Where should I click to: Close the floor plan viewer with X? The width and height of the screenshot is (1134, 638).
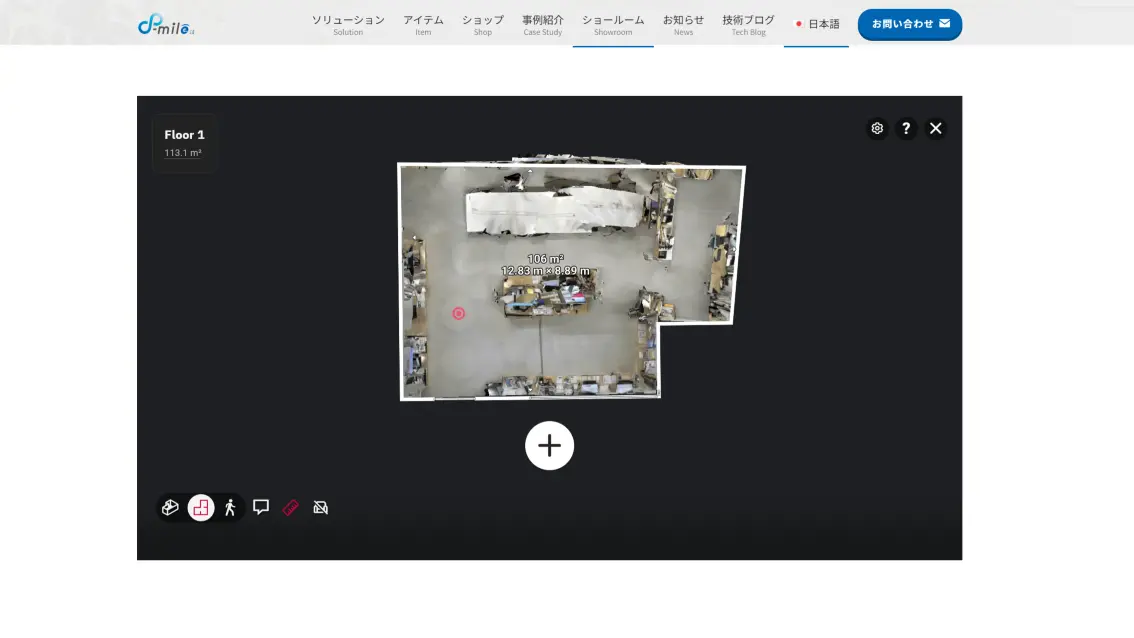click(936, 128)
